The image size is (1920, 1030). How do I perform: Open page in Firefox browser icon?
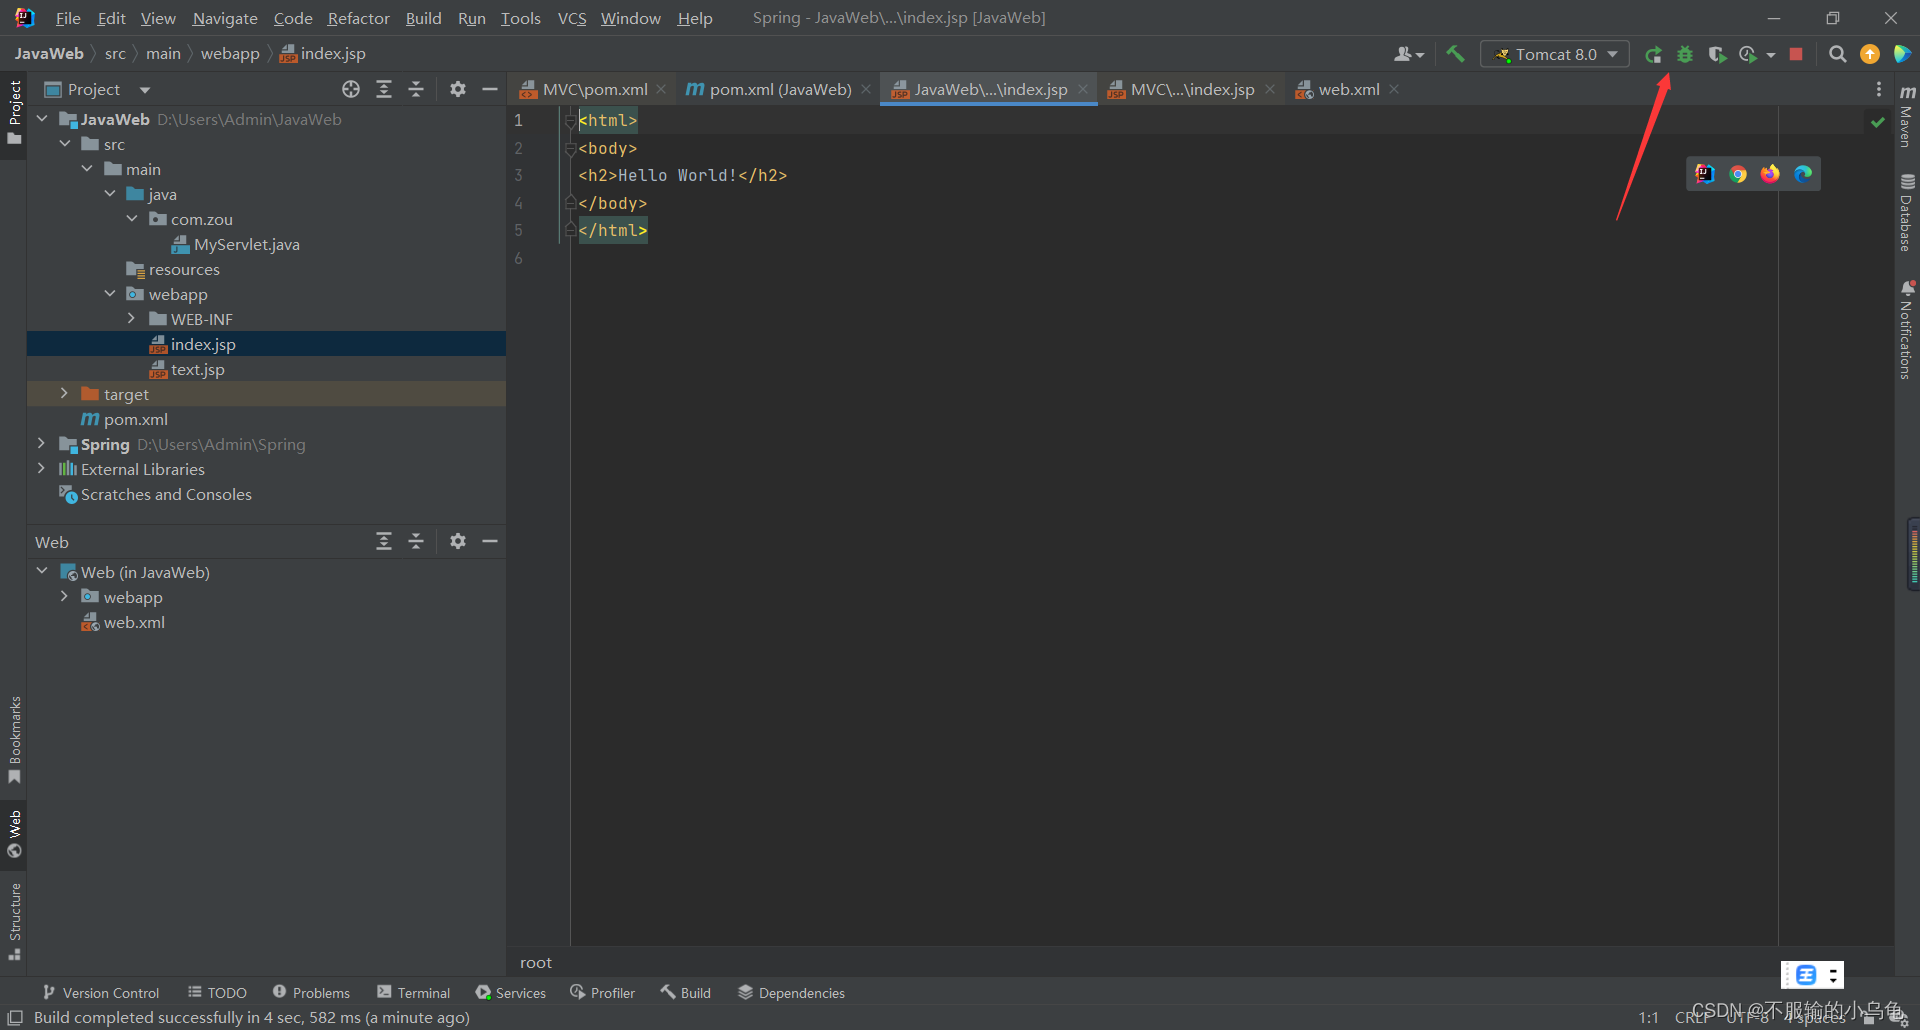(x=1770, y=174)
